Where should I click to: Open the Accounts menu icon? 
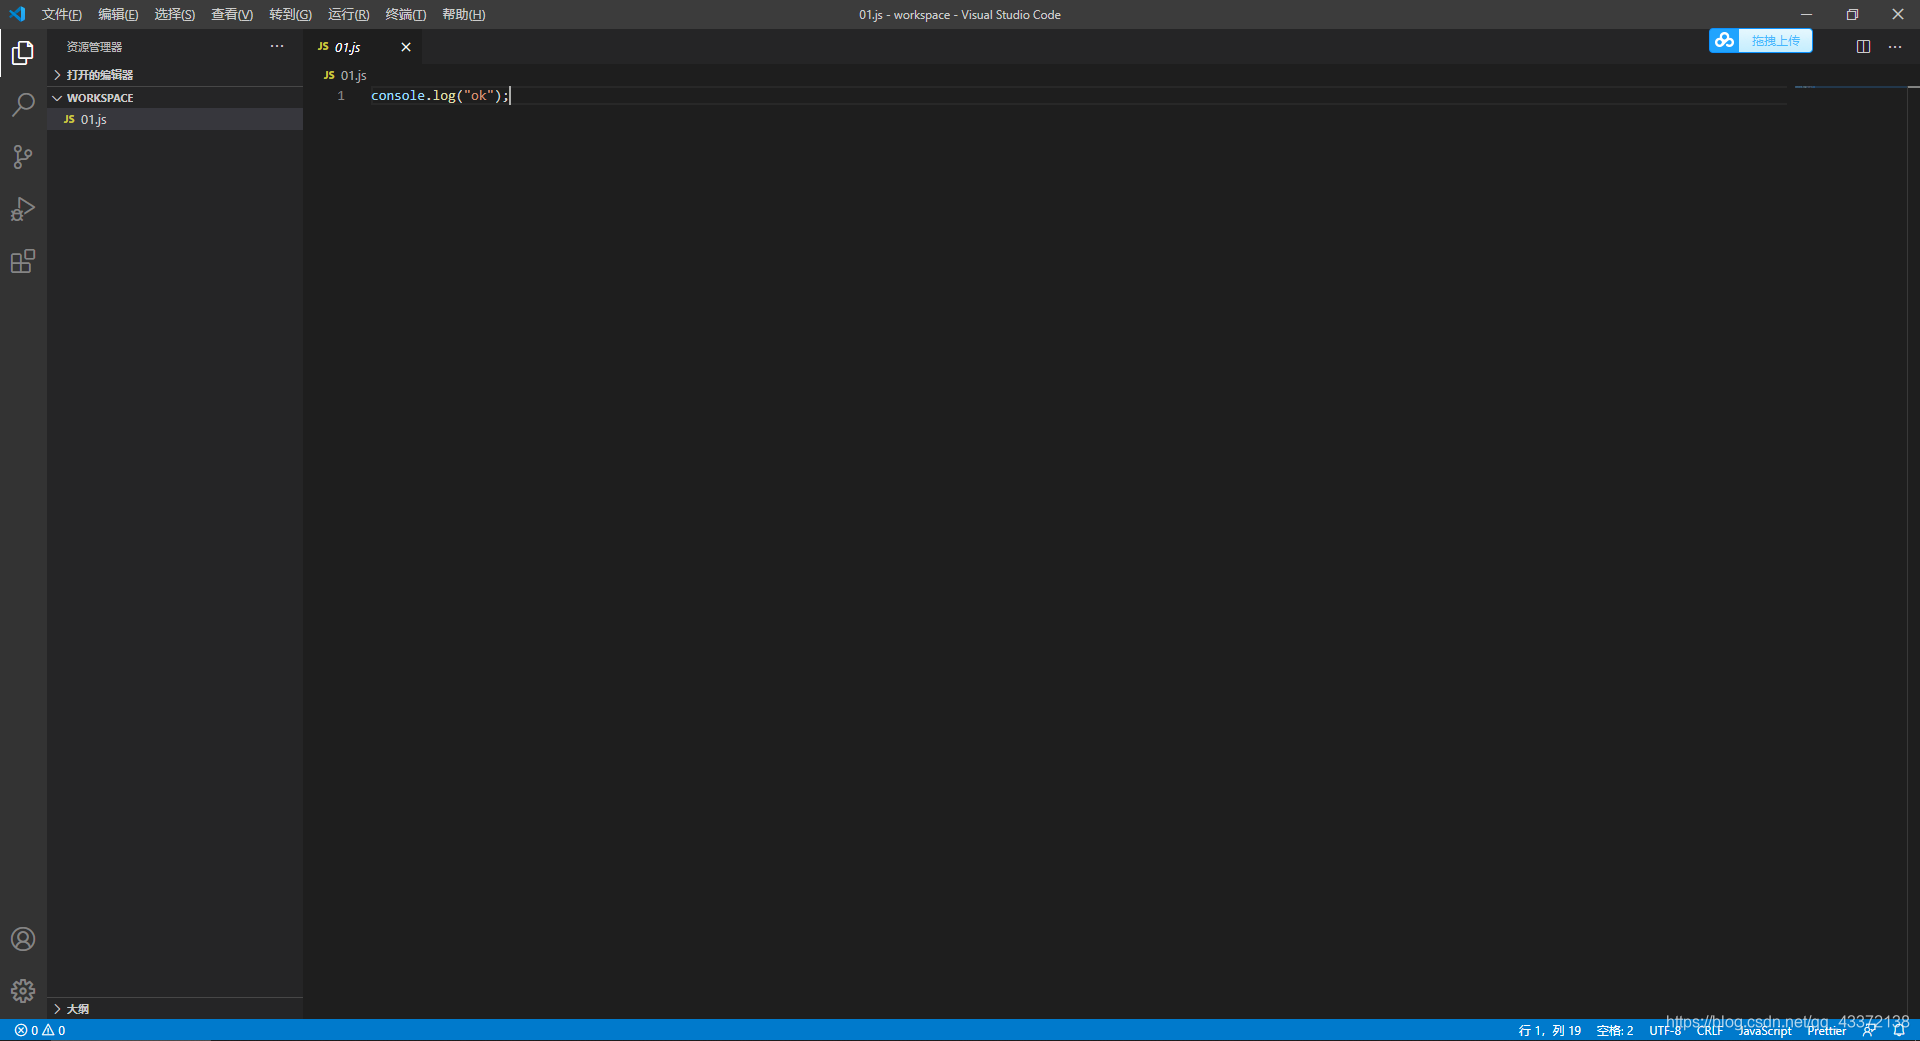point(23,939)
